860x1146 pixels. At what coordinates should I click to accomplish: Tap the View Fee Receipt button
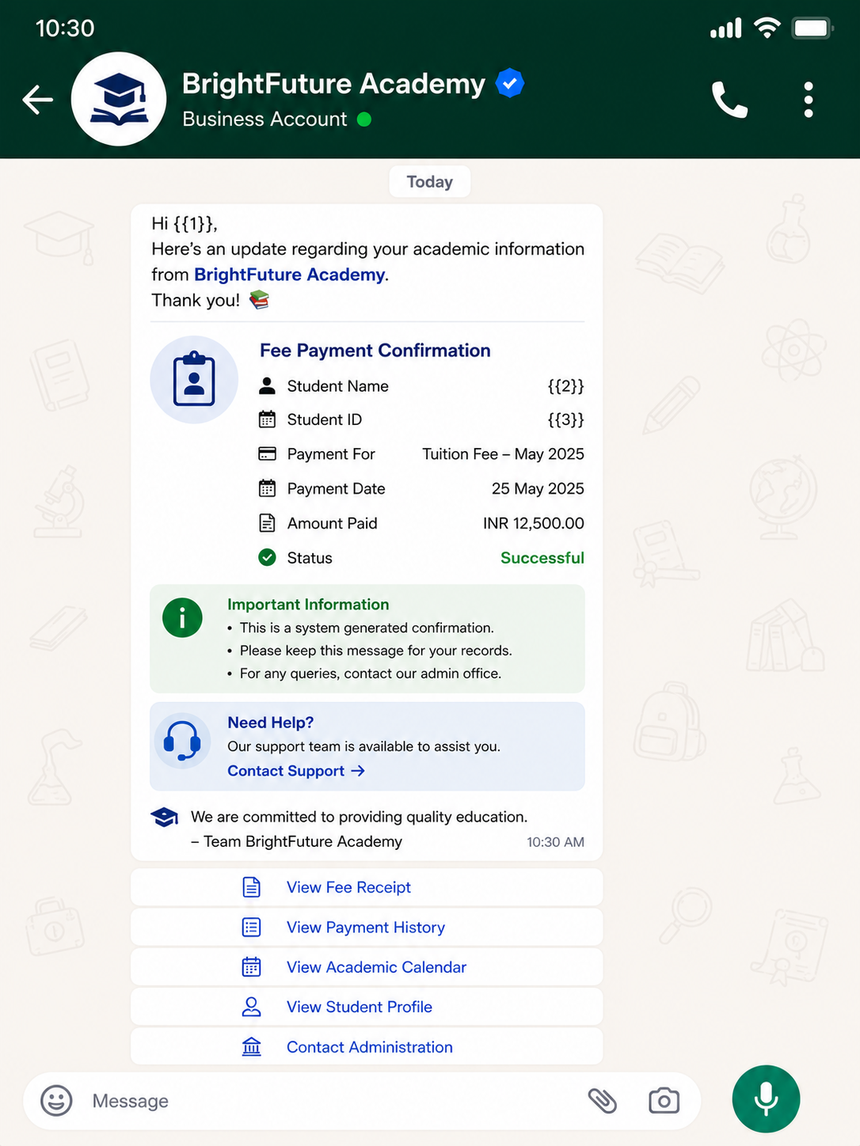[x=367, y=887]
